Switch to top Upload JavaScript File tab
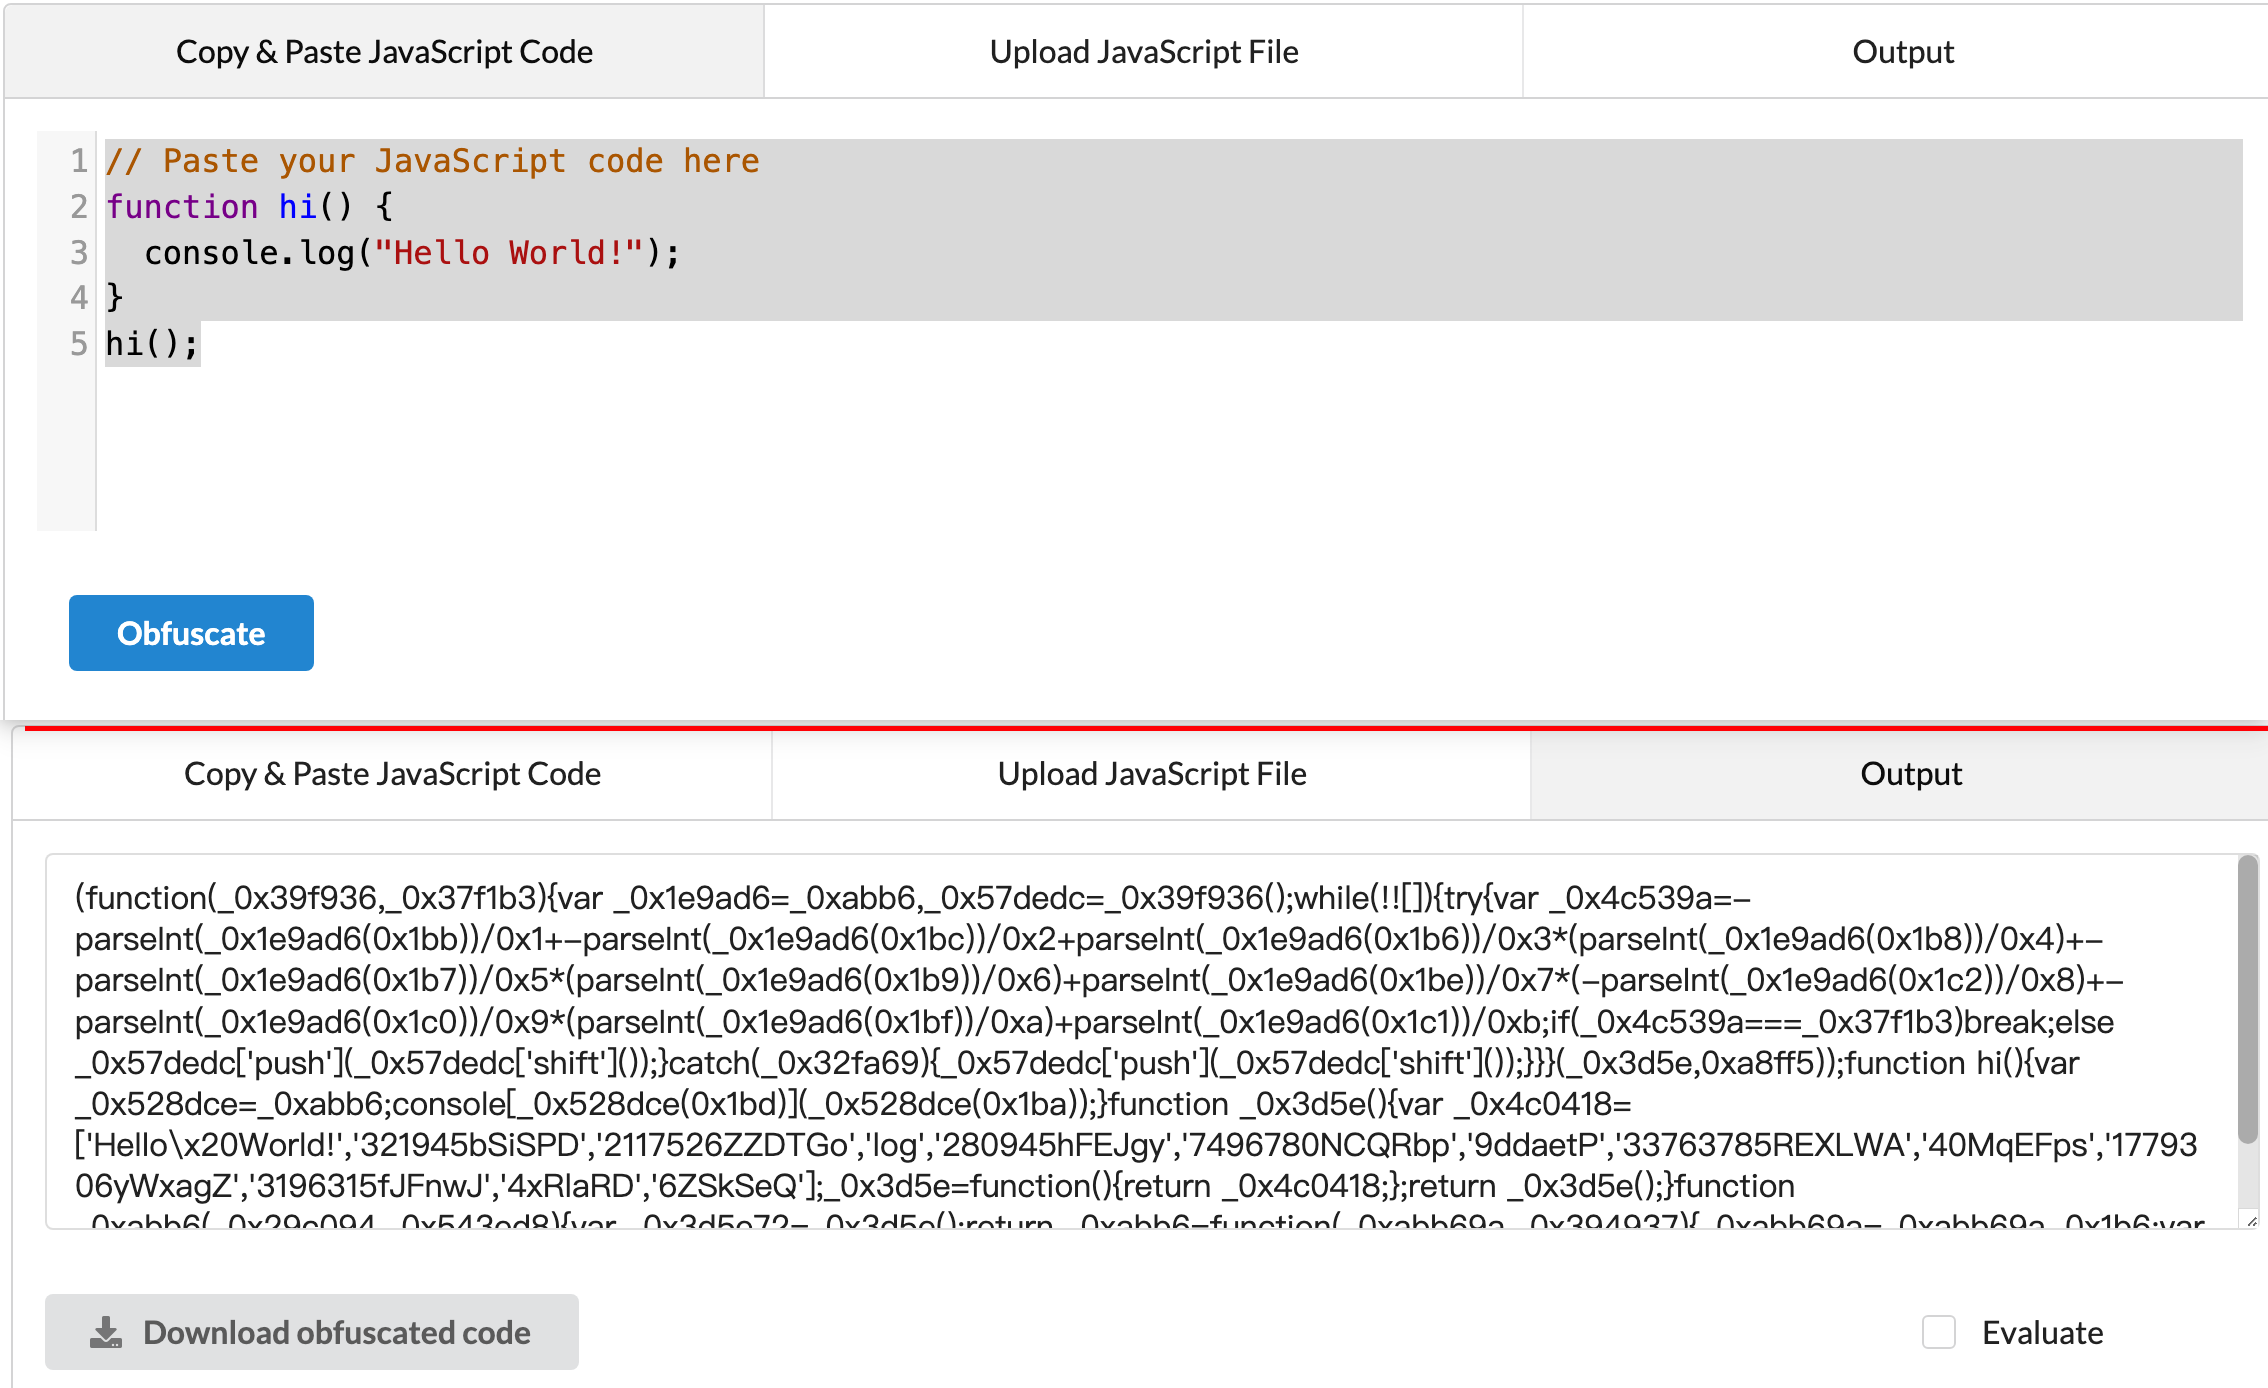Image resolution: width=2268 pixels, height=1388 pixels. [1143, 52]
